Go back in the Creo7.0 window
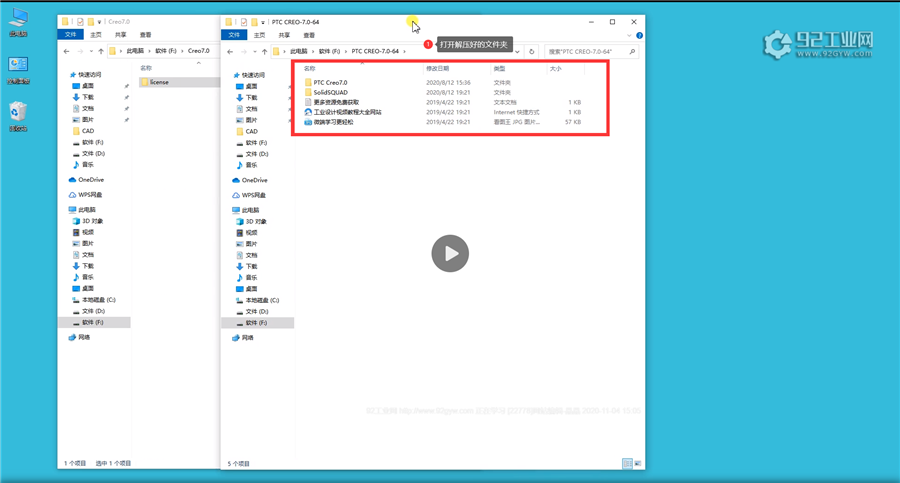This screenshot has width=900, height=483. (x=67, y=51)
